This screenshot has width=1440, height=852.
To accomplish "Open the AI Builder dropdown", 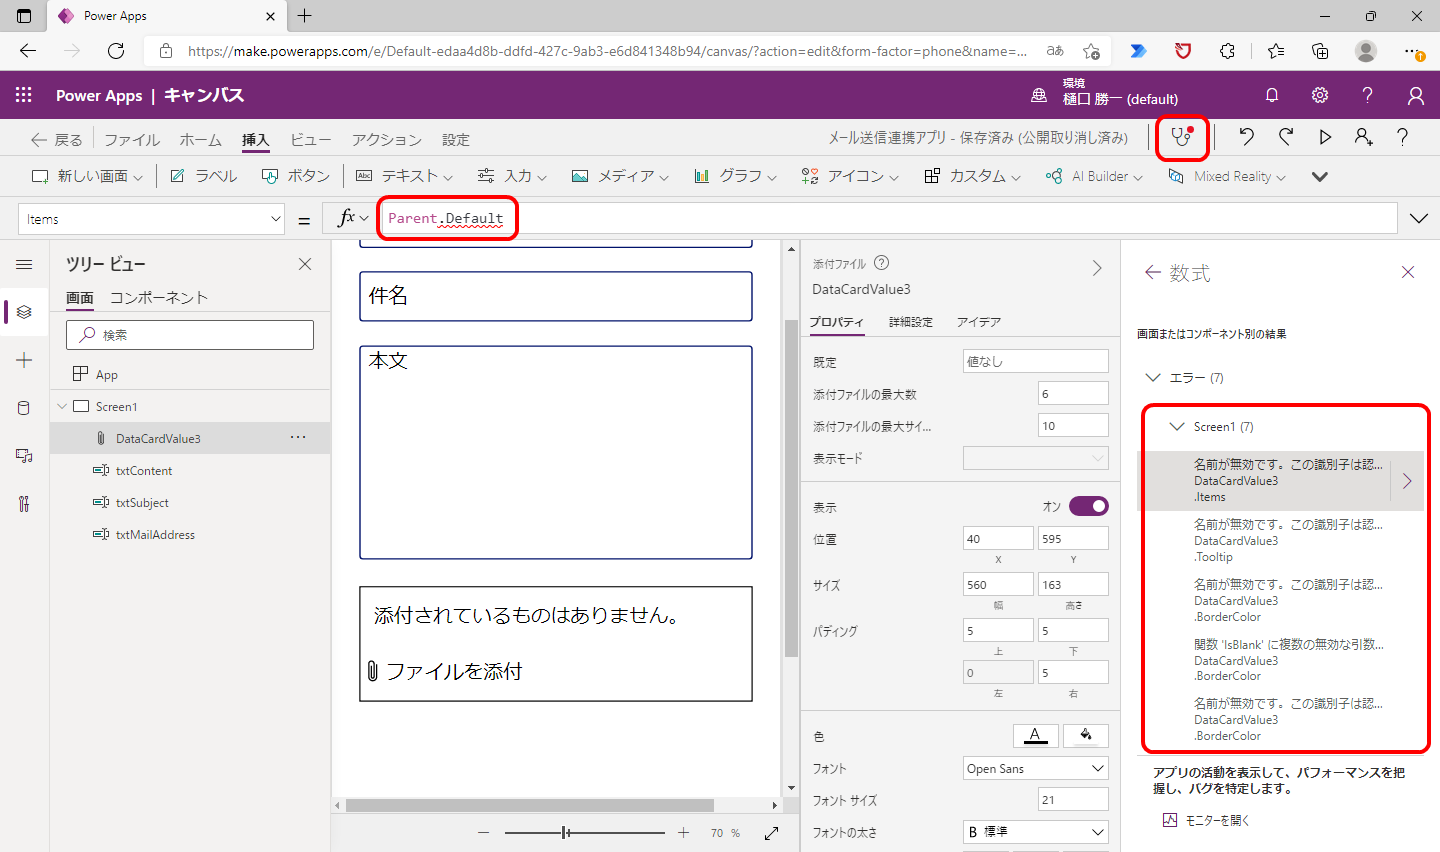I will pyautogui.click(x=1094, y=176).
